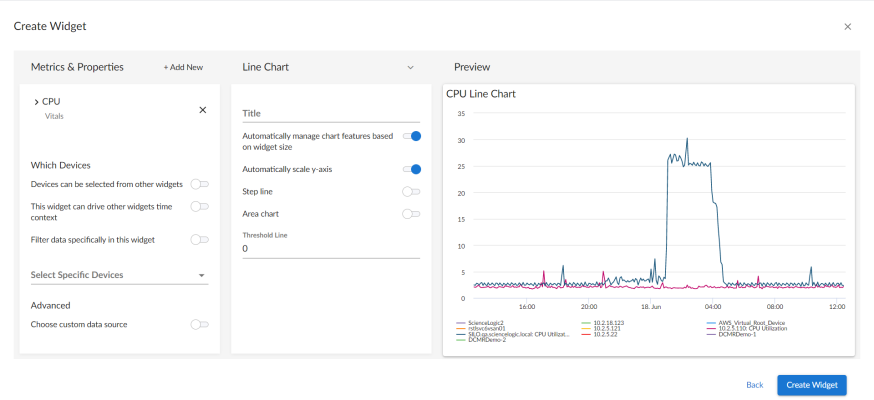
Task: Close the Create Widget dialog
Action: coord(847,27)
